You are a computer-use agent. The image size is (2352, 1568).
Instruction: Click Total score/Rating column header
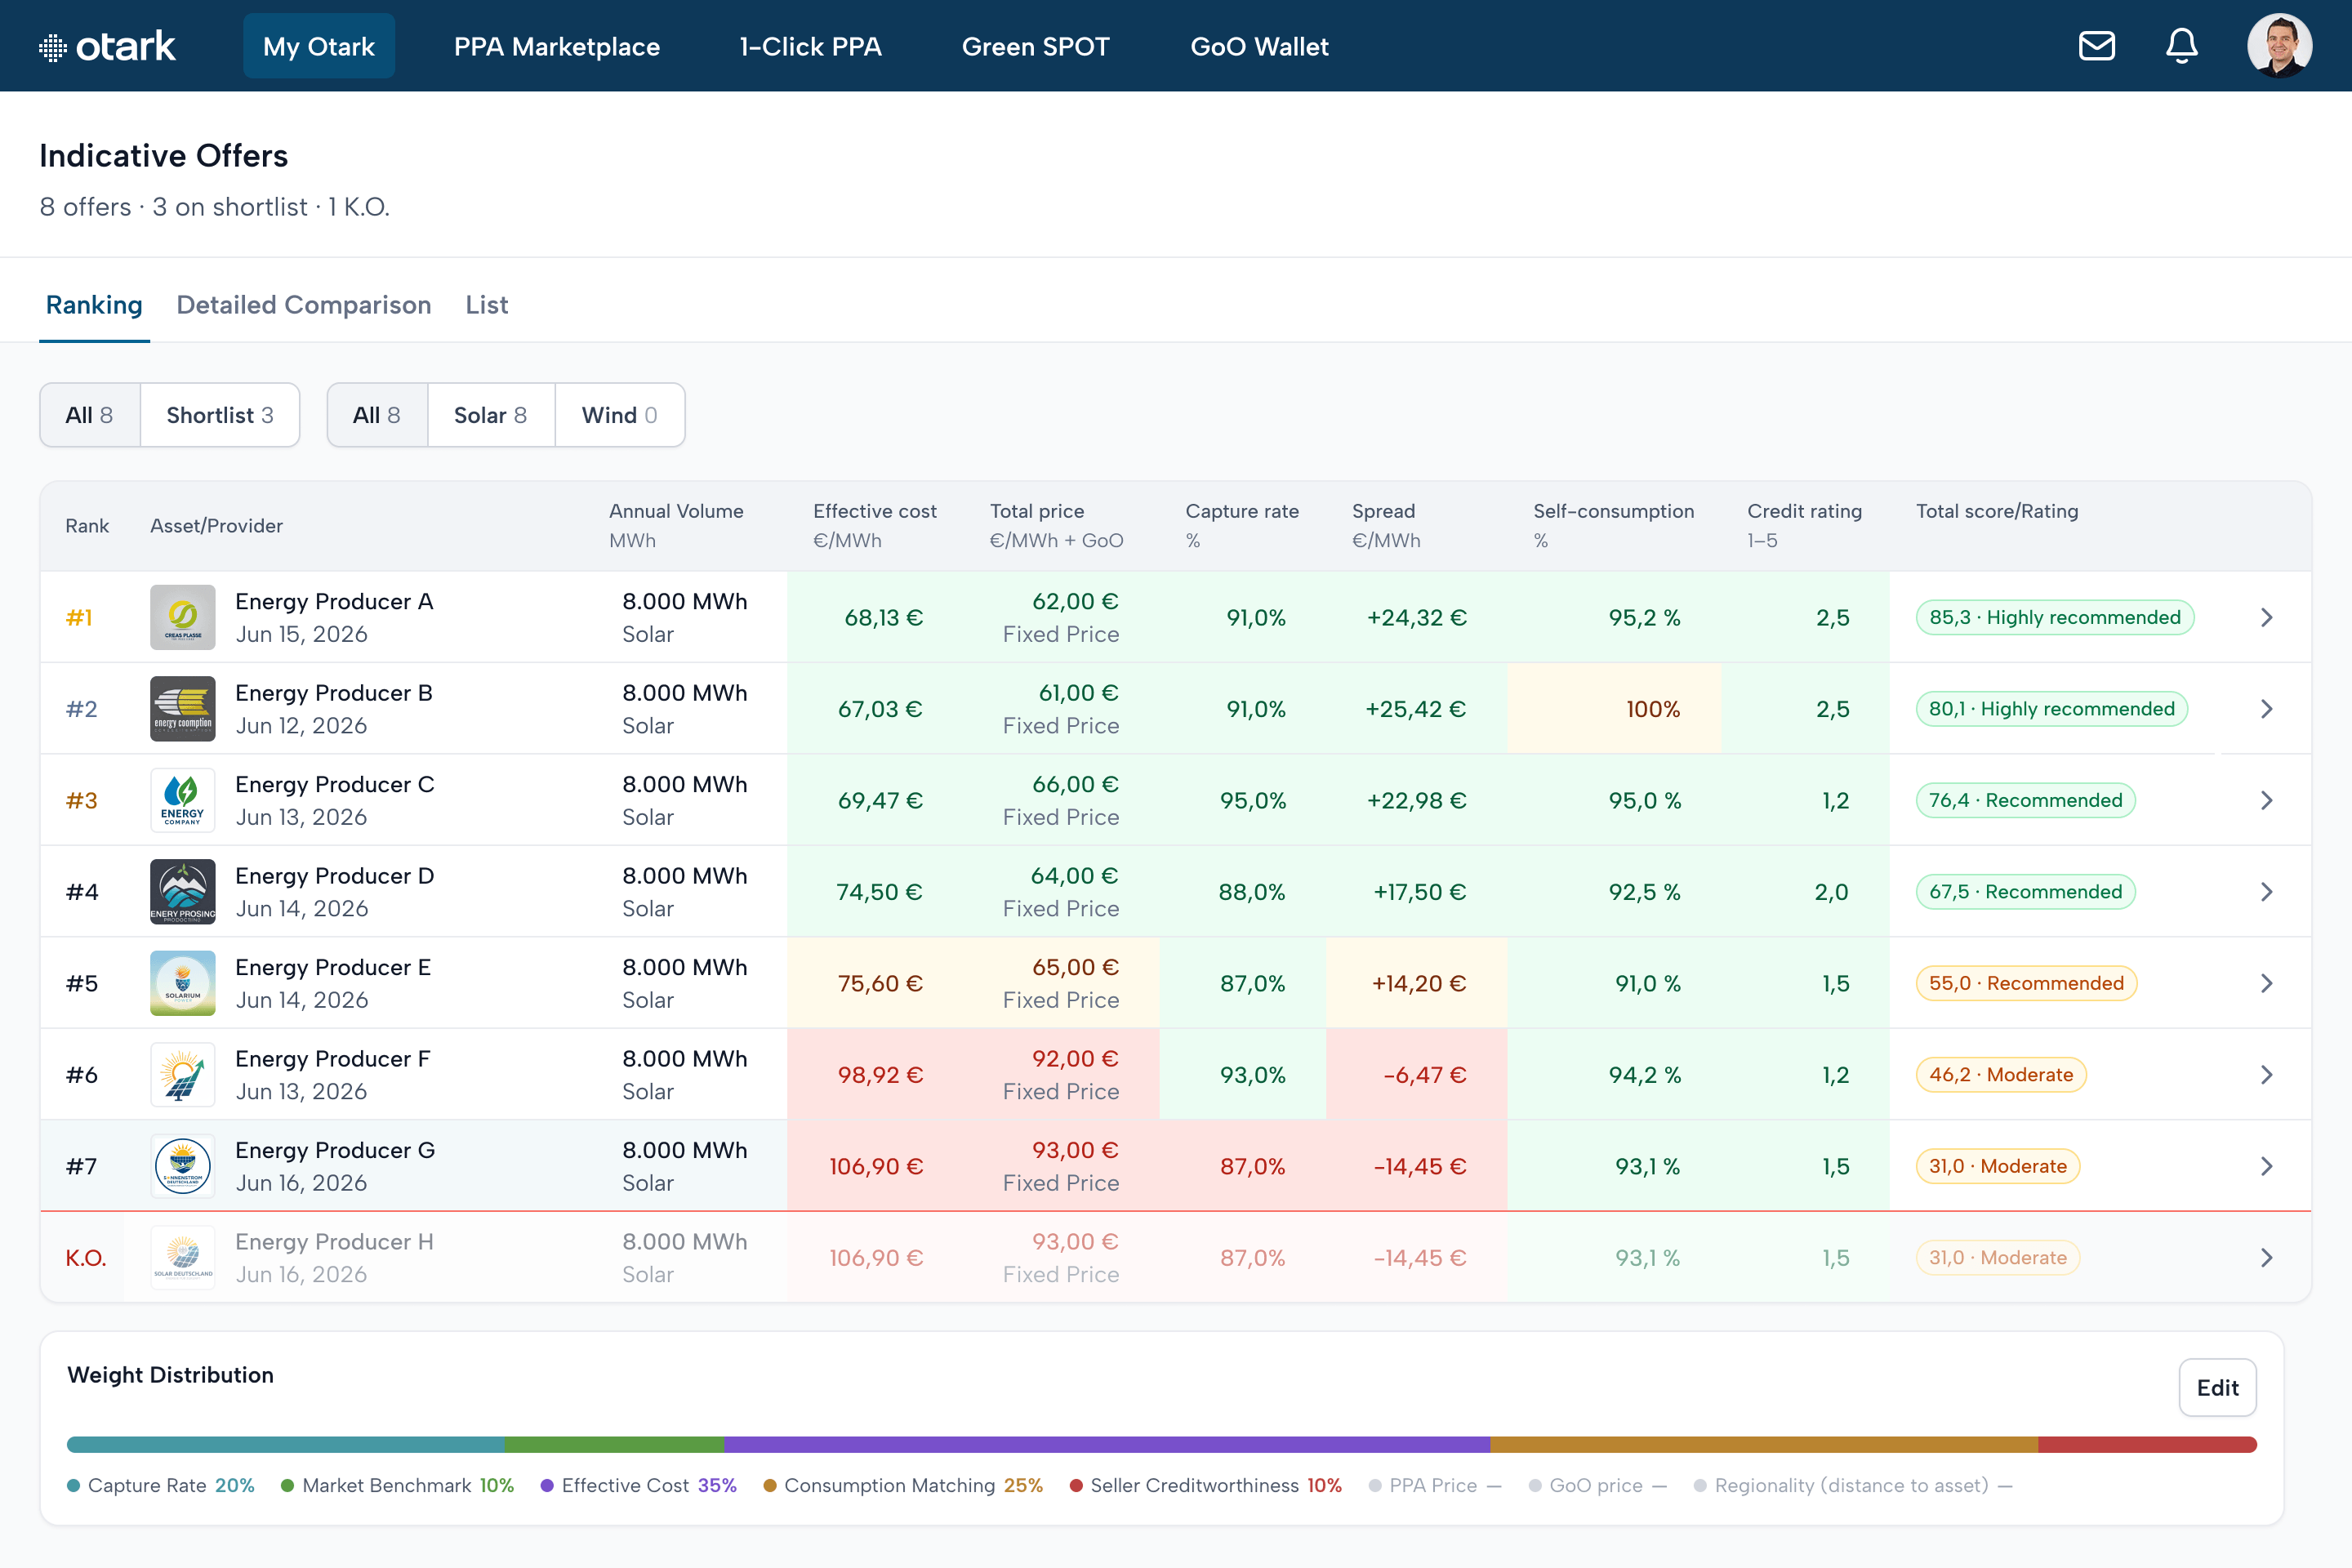[x=1997, y=511]
